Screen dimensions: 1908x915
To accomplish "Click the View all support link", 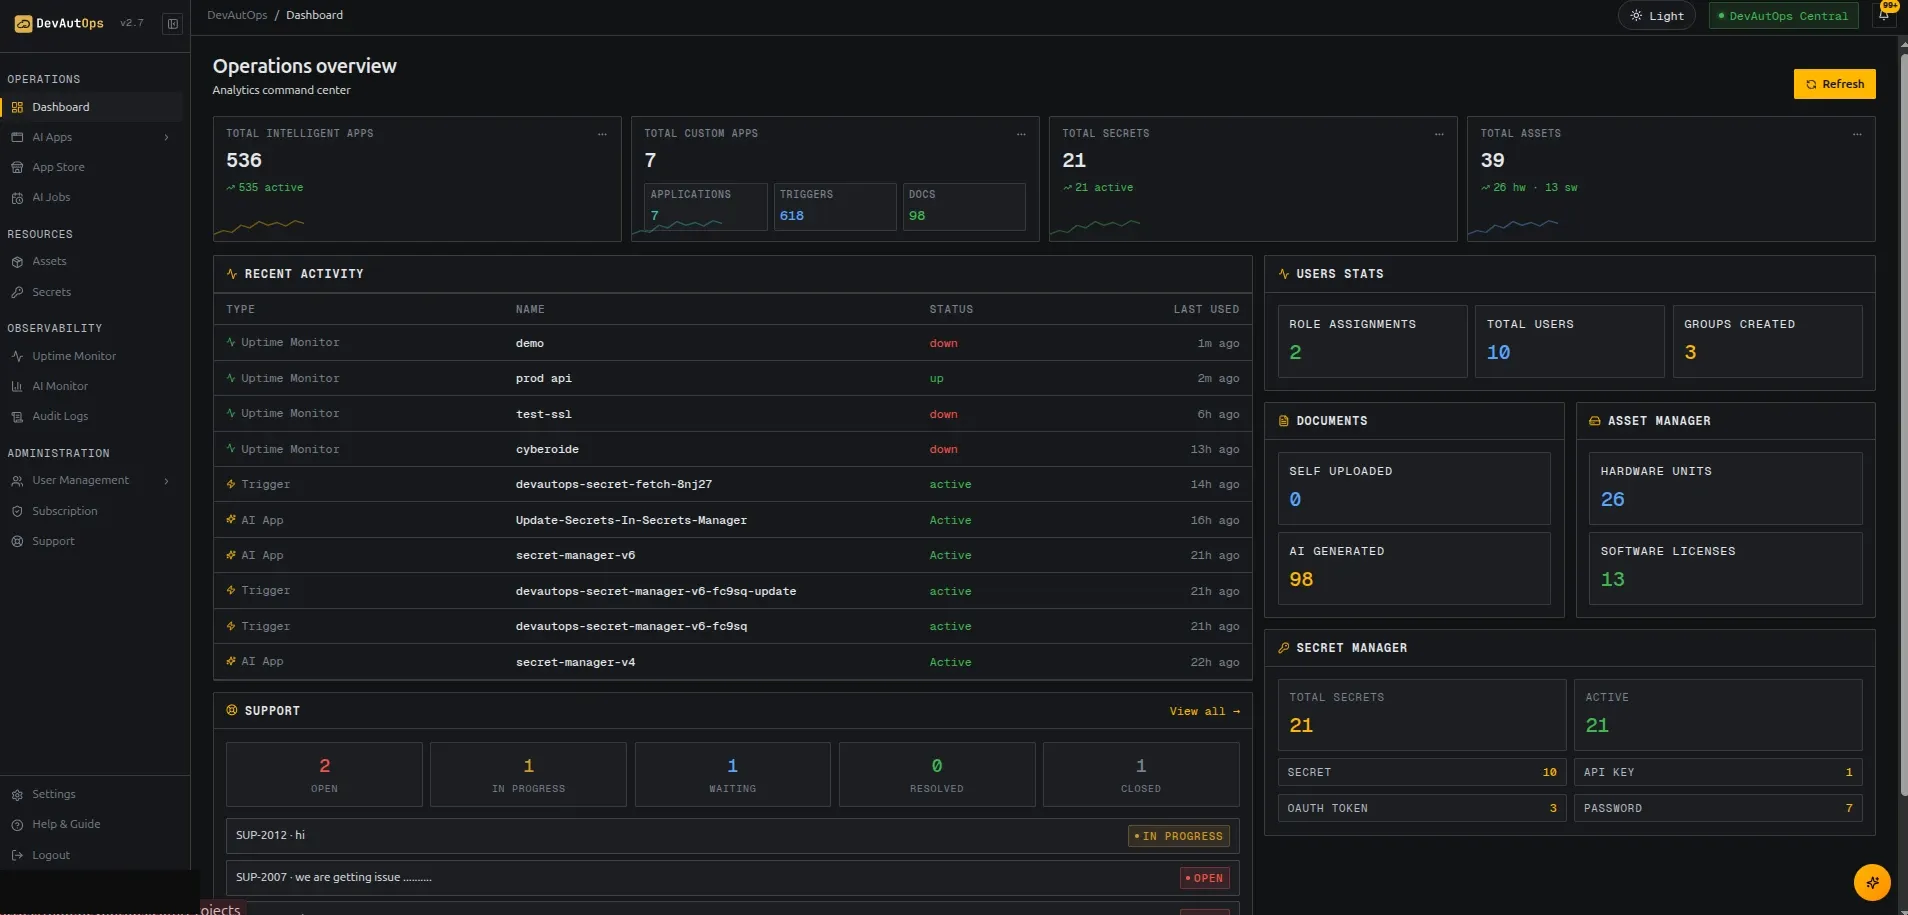I will pyautogui.click(x=1205, y=711).
